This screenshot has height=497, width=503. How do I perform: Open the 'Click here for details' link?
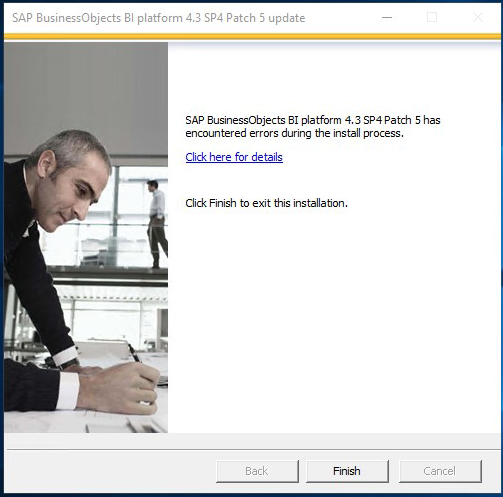pyautogui.click(x=234, y=157)
